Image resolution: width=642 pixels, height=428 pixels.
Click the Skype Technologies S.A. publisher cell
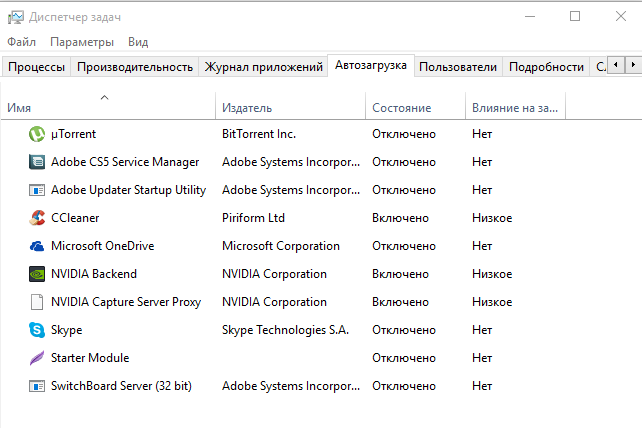(285, 330)
